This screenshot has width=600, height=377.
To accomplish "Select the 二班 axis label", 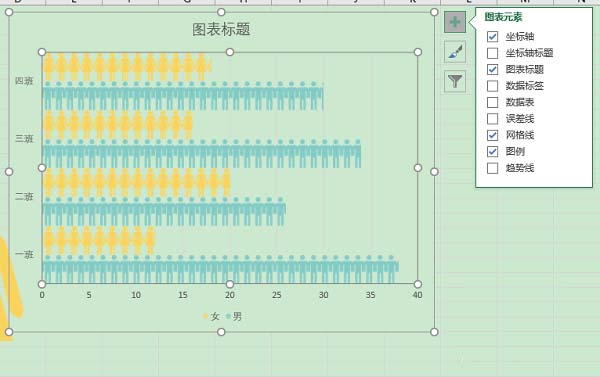I will coord(24,197).
